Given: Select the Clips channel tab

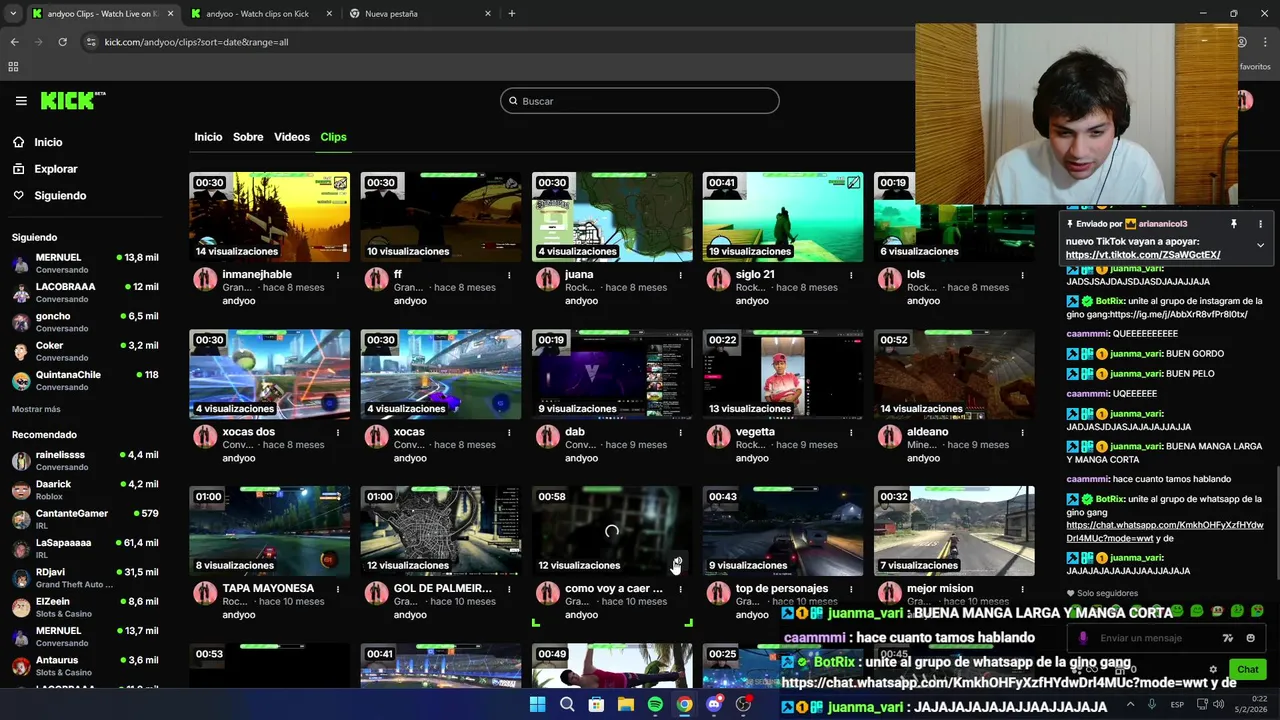Looking at the screenshot, I should point(333,137).
